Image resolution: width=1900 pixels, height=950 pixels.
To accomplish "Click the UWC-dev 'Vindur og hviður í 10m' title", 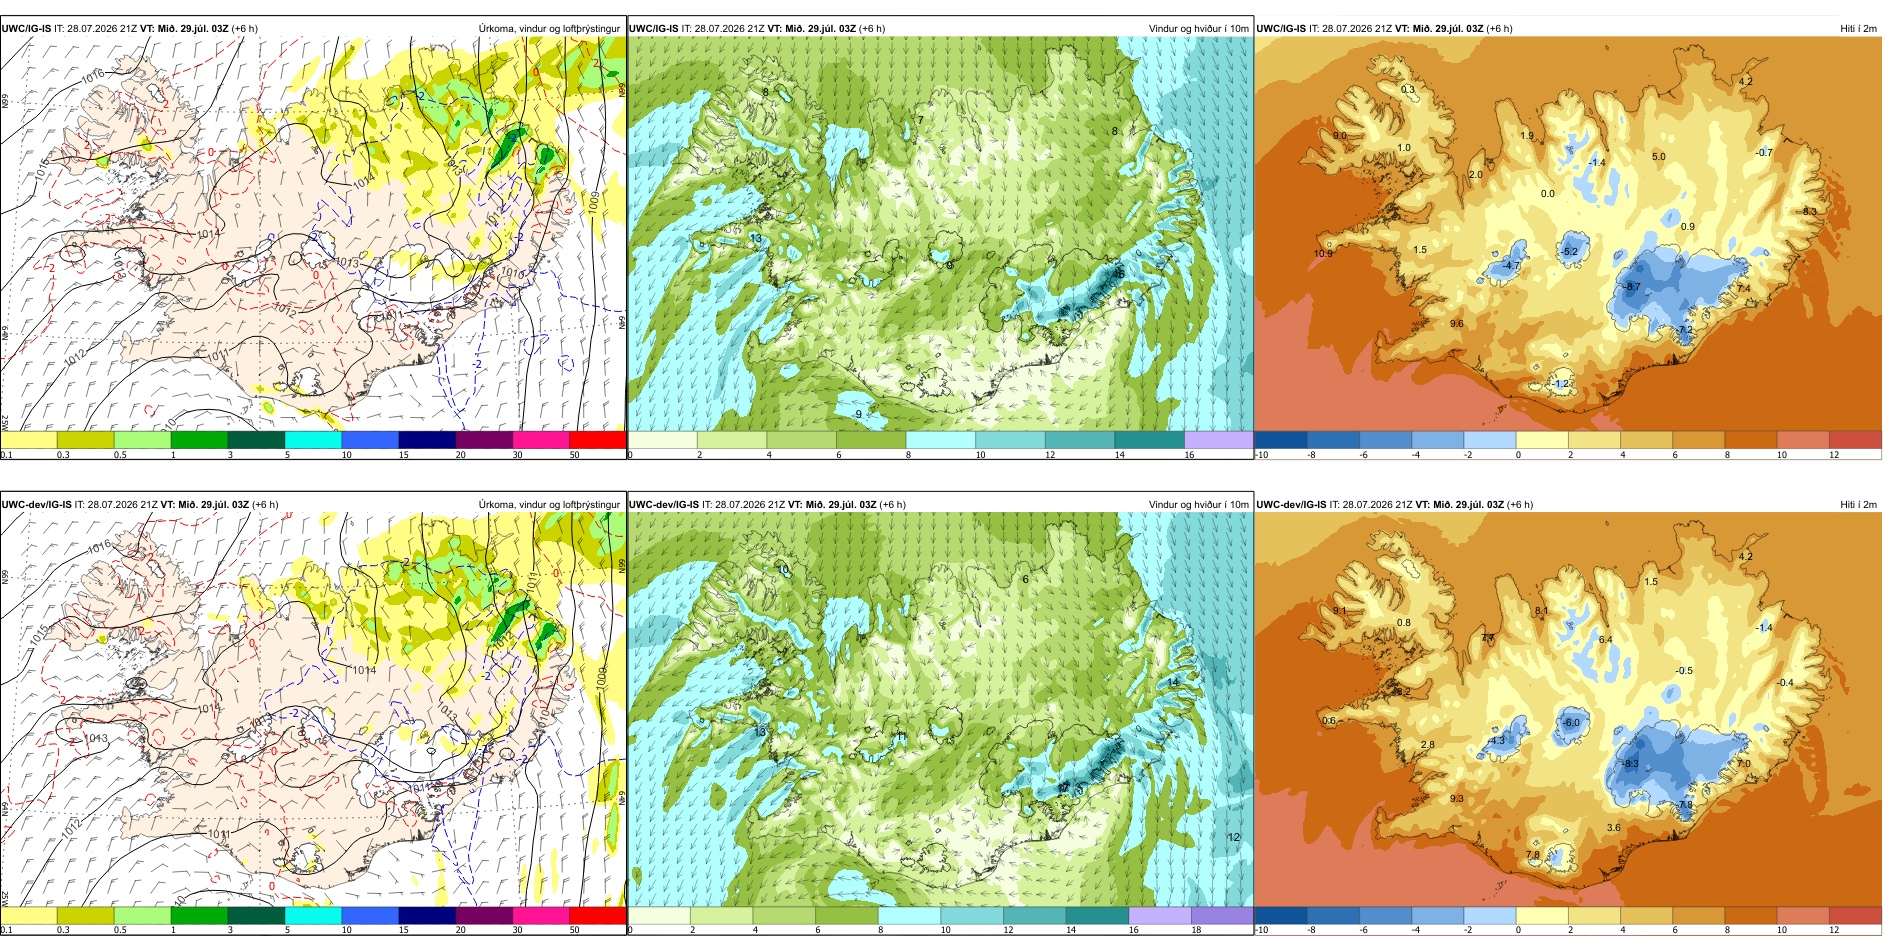I will pos(1198,505).
